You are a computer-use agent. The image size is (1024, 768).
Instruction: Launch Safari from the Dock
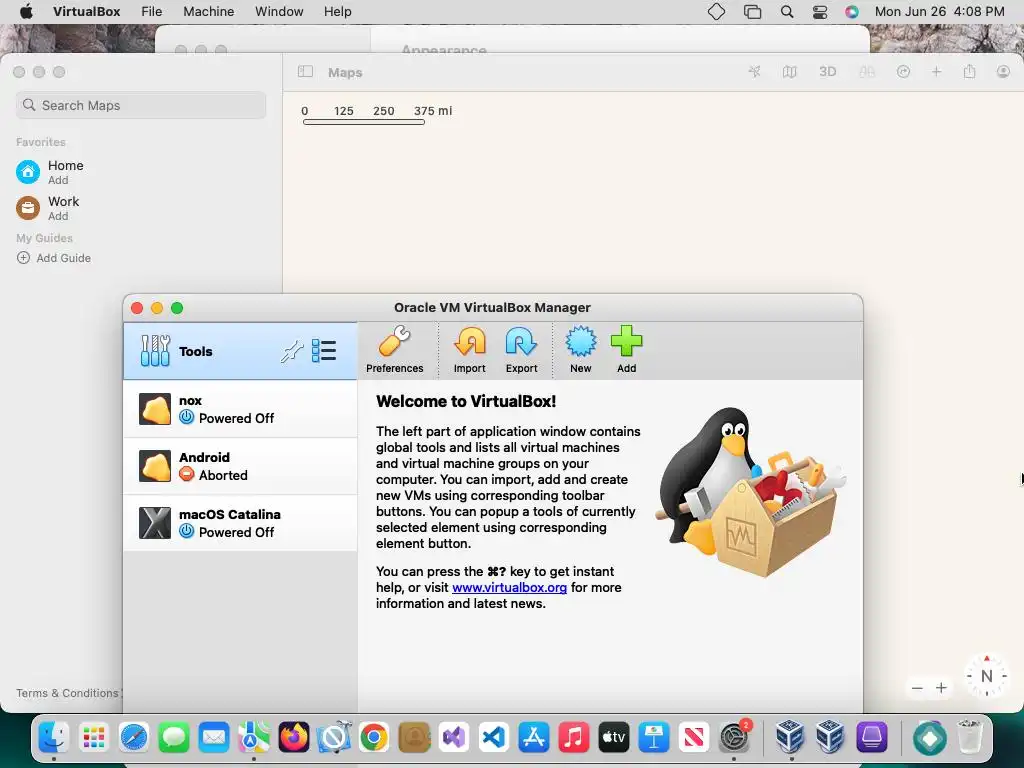point(134,737)
